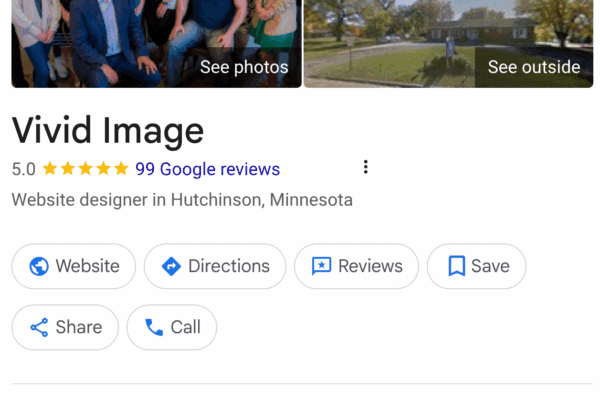Open the three-dot more options menu
This screenshot has width=600, height=400.
[x=366, y=167]
